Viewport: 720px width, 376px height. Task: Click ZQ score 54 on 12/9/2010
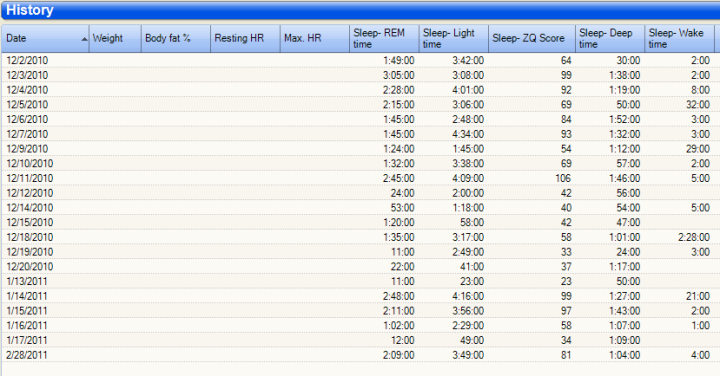click(x=566, y=149)
